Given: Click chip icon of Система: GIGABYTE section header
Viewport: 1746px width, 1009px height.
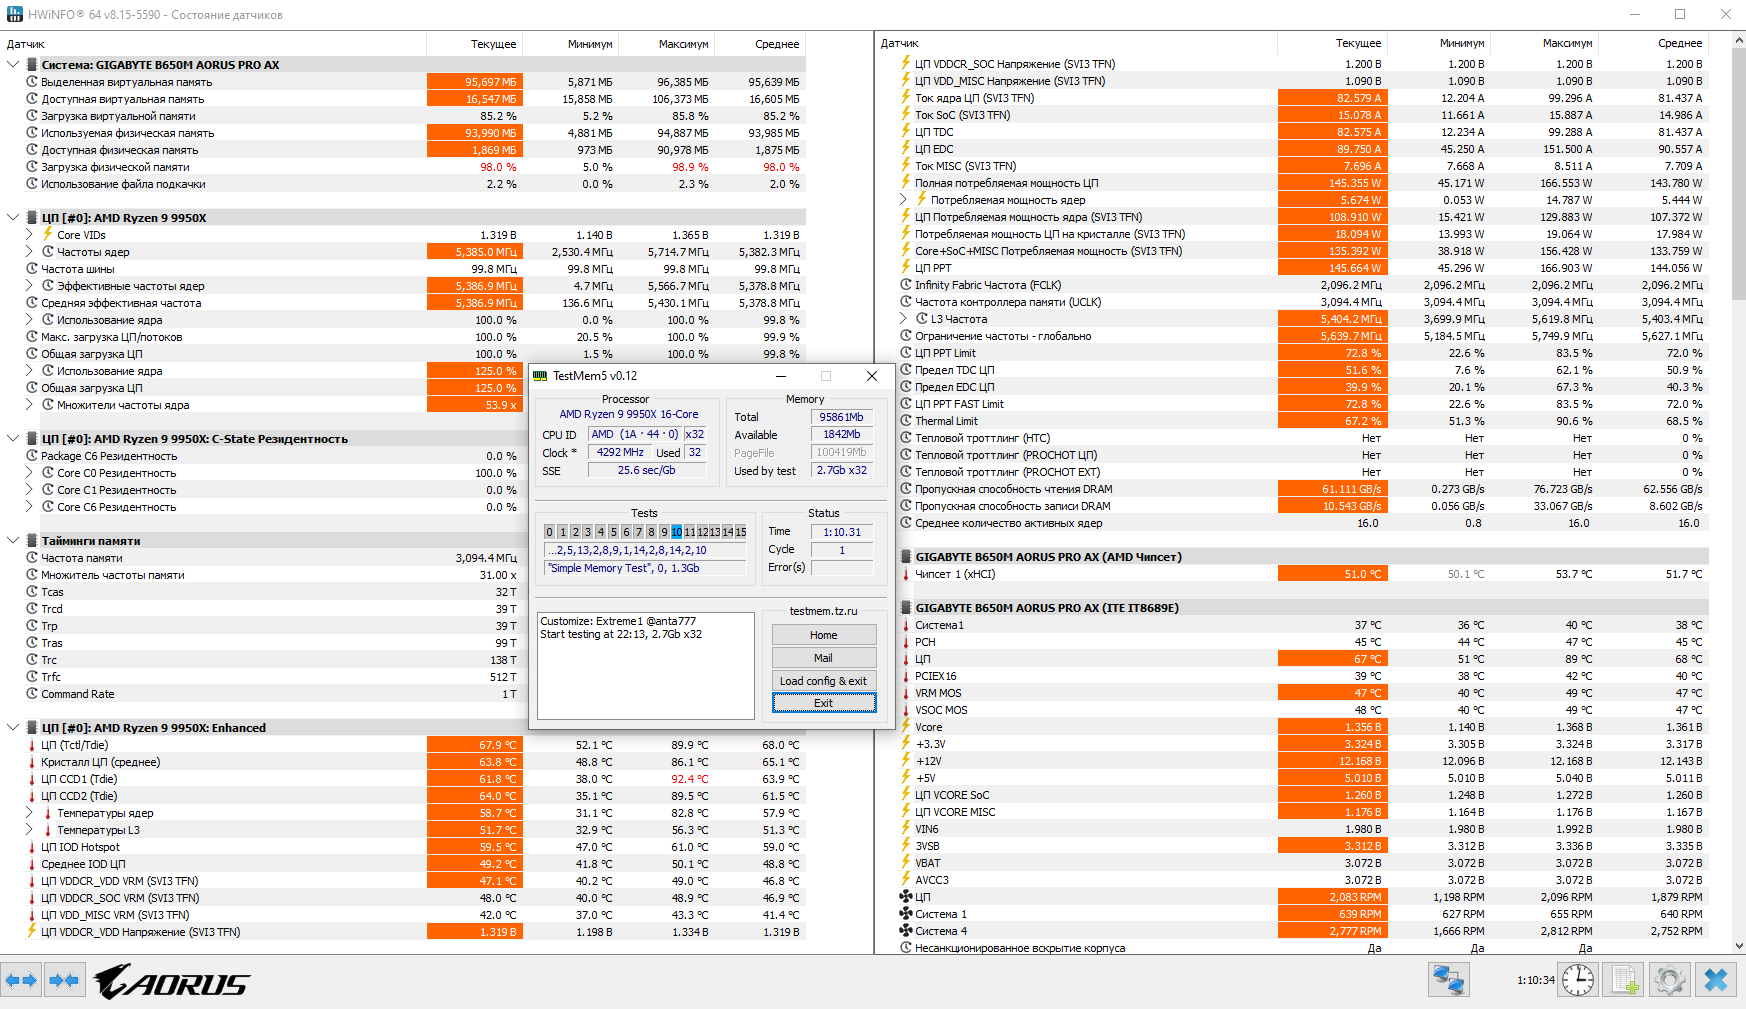Looking at the screenshot, I should click(32, 65).
